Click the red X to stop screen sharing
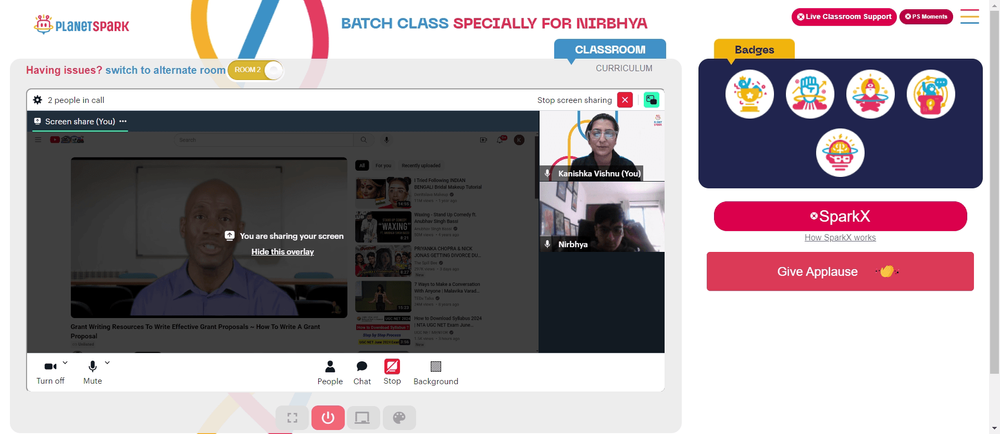The image size is (1000, 434). [x=625, y=100]
